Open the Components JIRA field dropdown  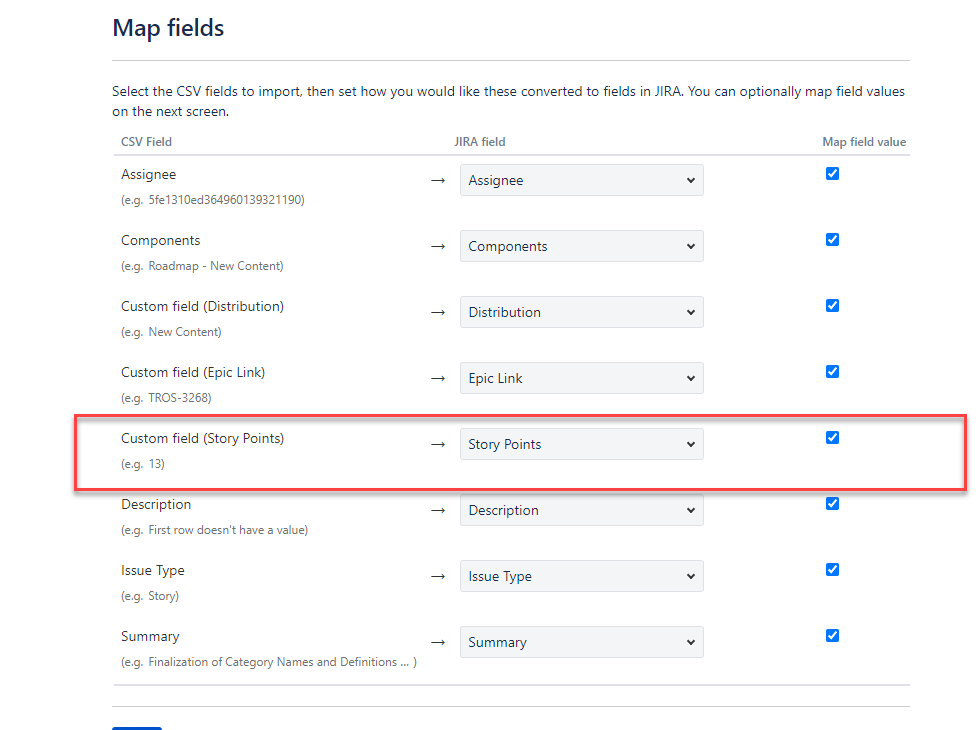581,246
